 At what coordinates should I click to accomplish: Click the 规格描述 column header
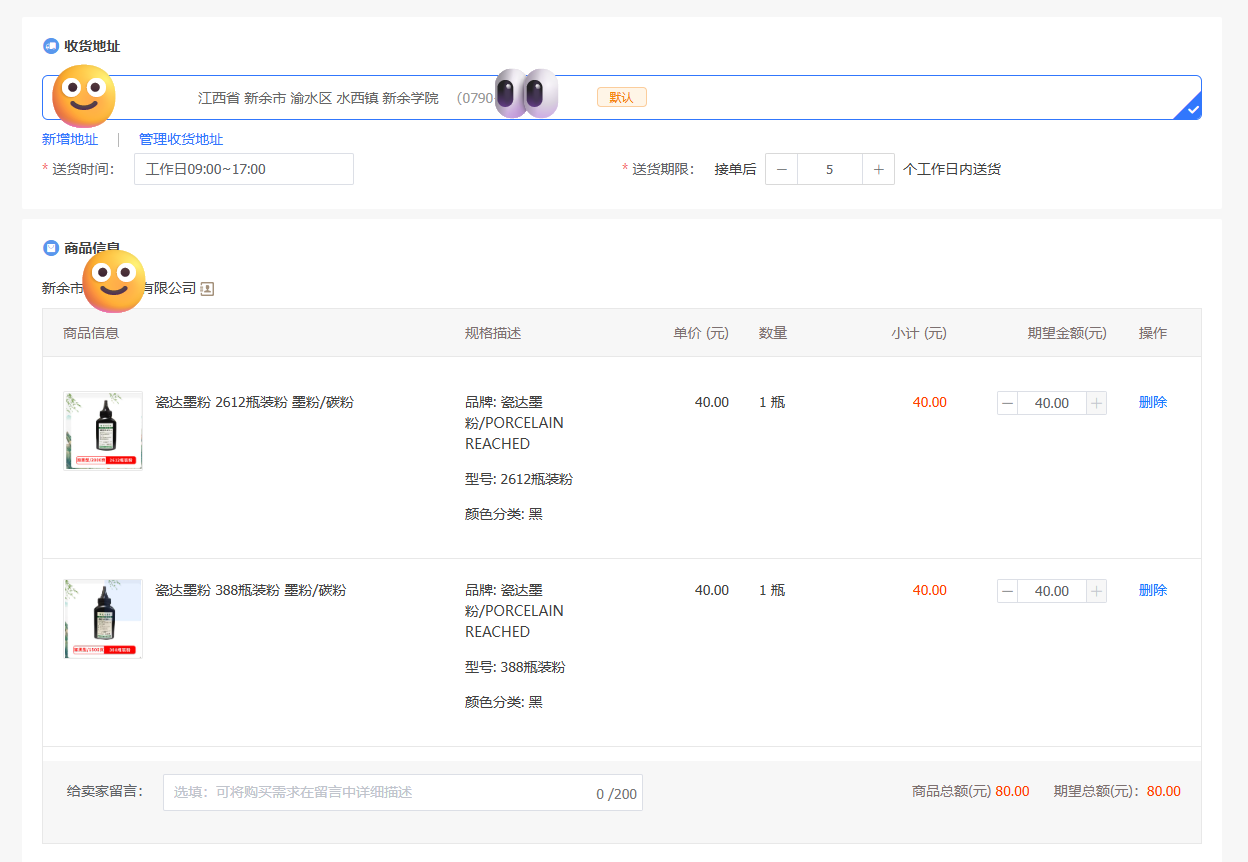point(493,333)
